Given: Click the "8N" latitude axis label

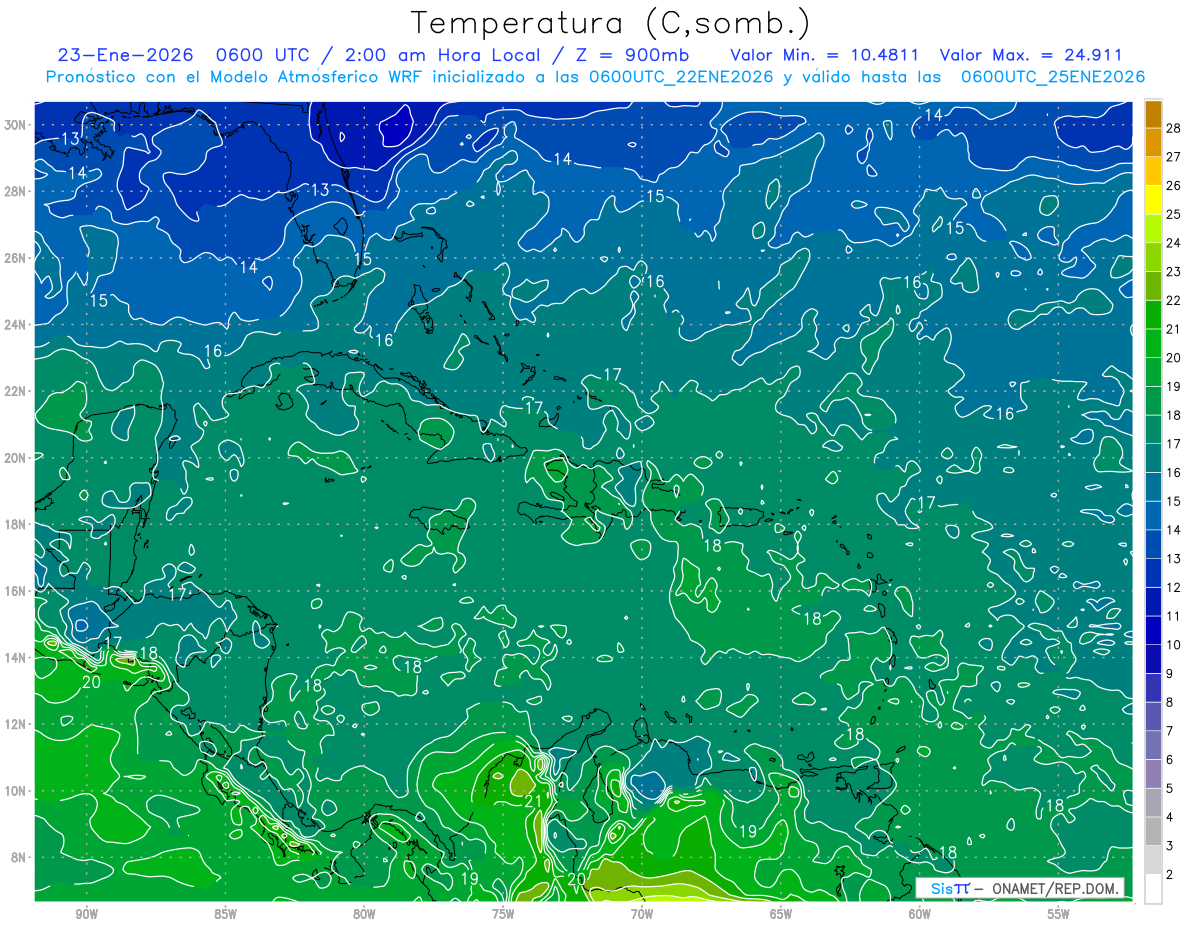Looking at the screenshot, I should point(18,857).
